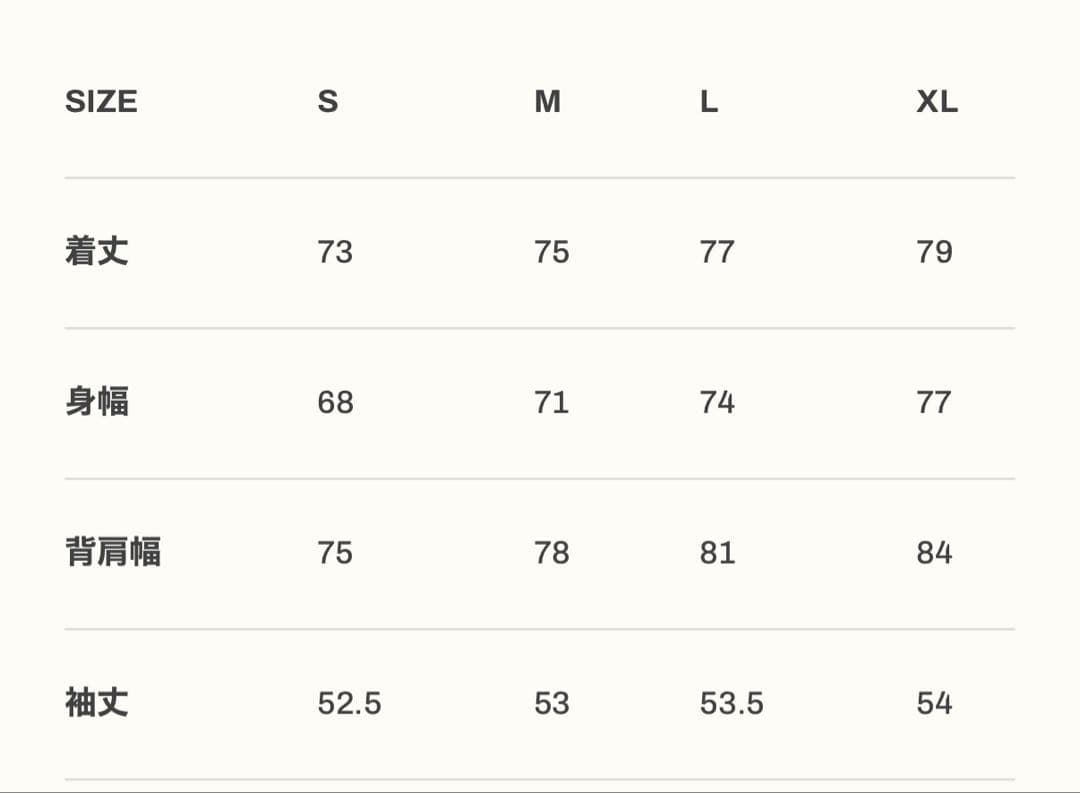The width and height of the screenshot is (1080, 793).
Task: Click the SIZE header label
Action: click(x=101, y=102)
